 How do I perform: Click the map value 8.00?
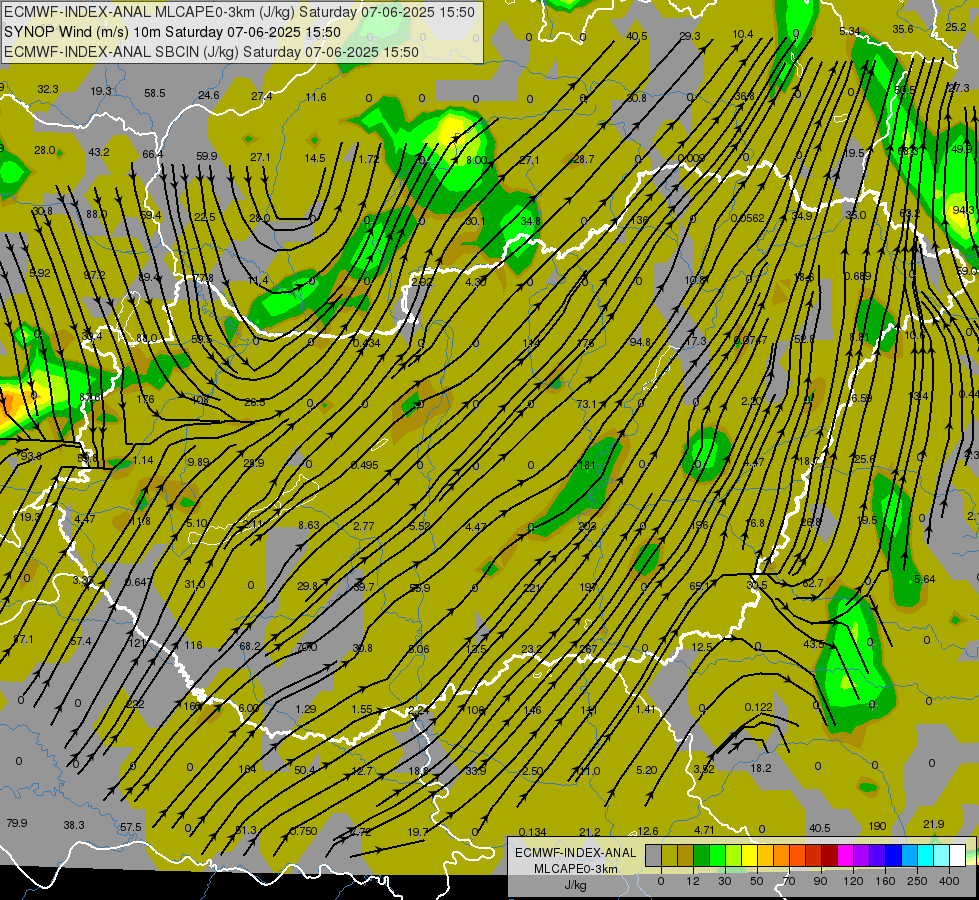pos(476,160)
